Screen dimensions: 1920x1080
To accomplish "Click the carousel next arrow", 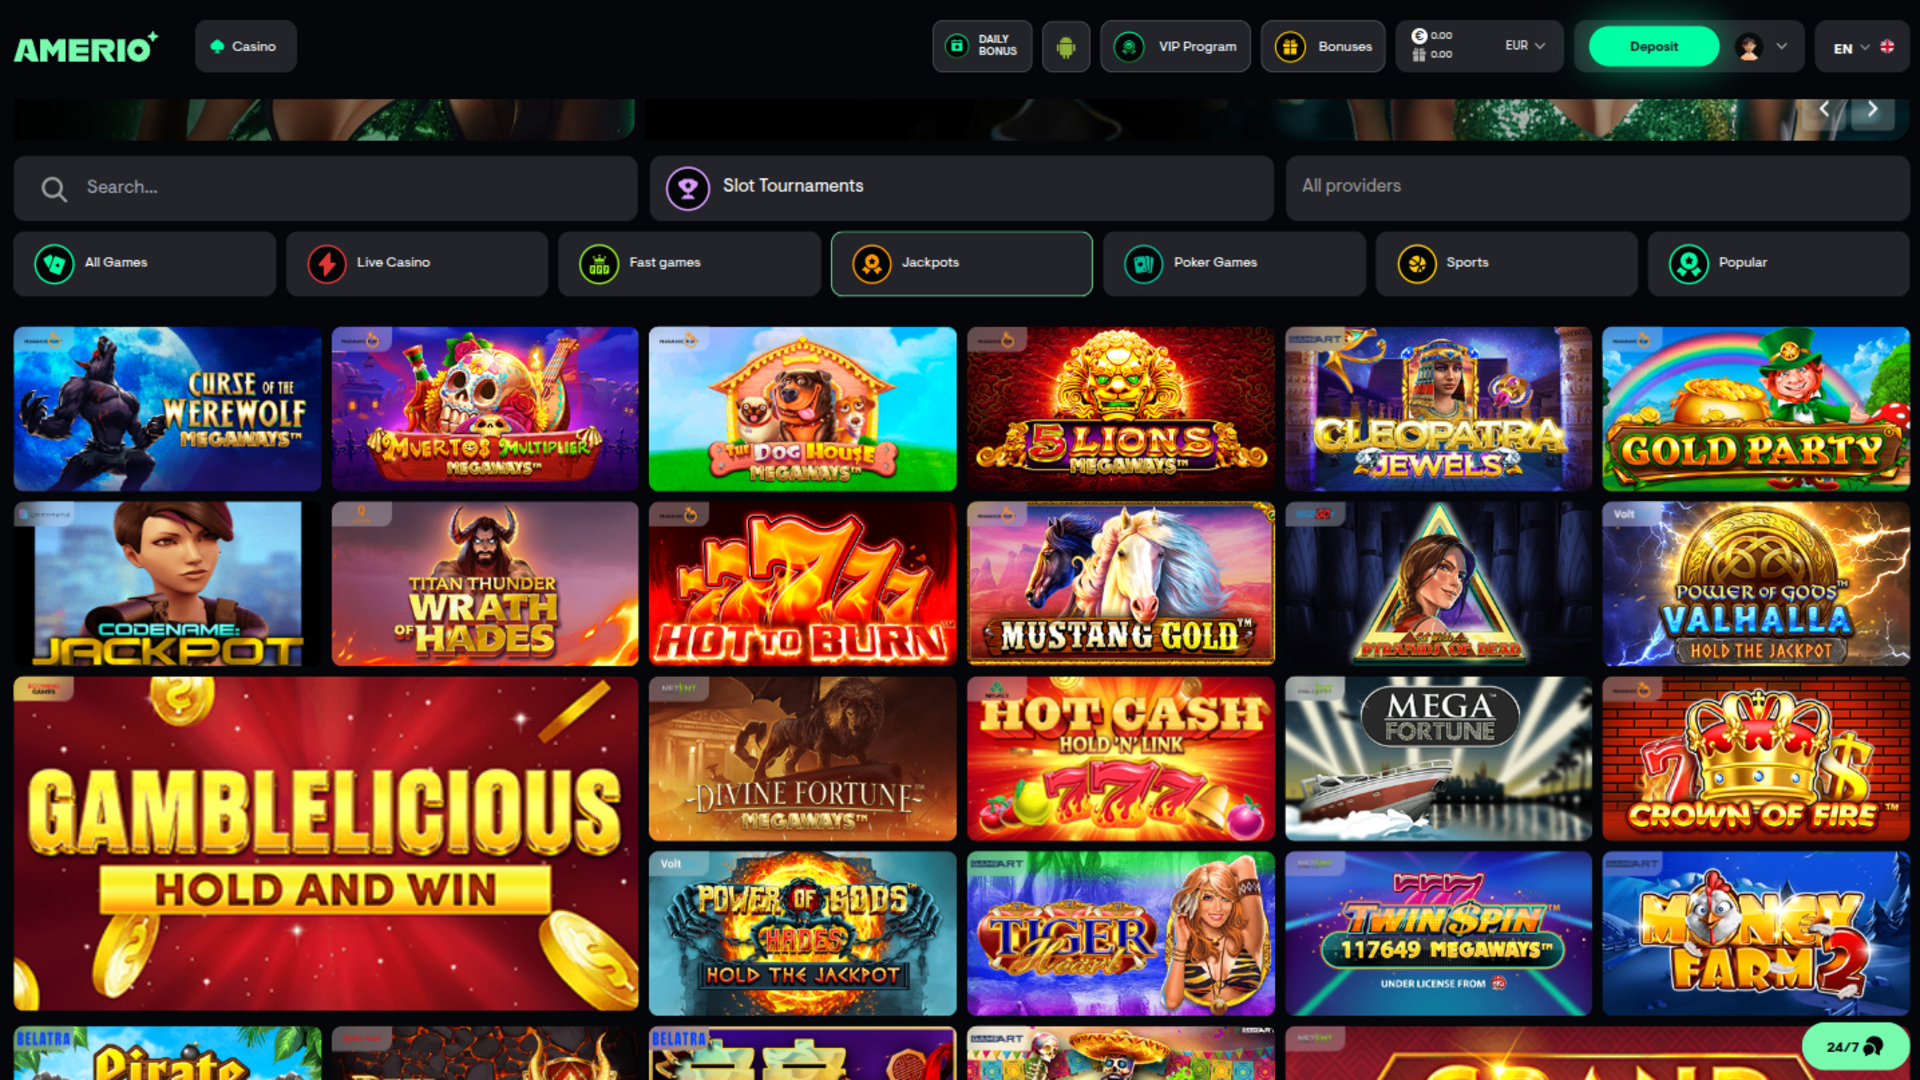I will click(1872, 109).
